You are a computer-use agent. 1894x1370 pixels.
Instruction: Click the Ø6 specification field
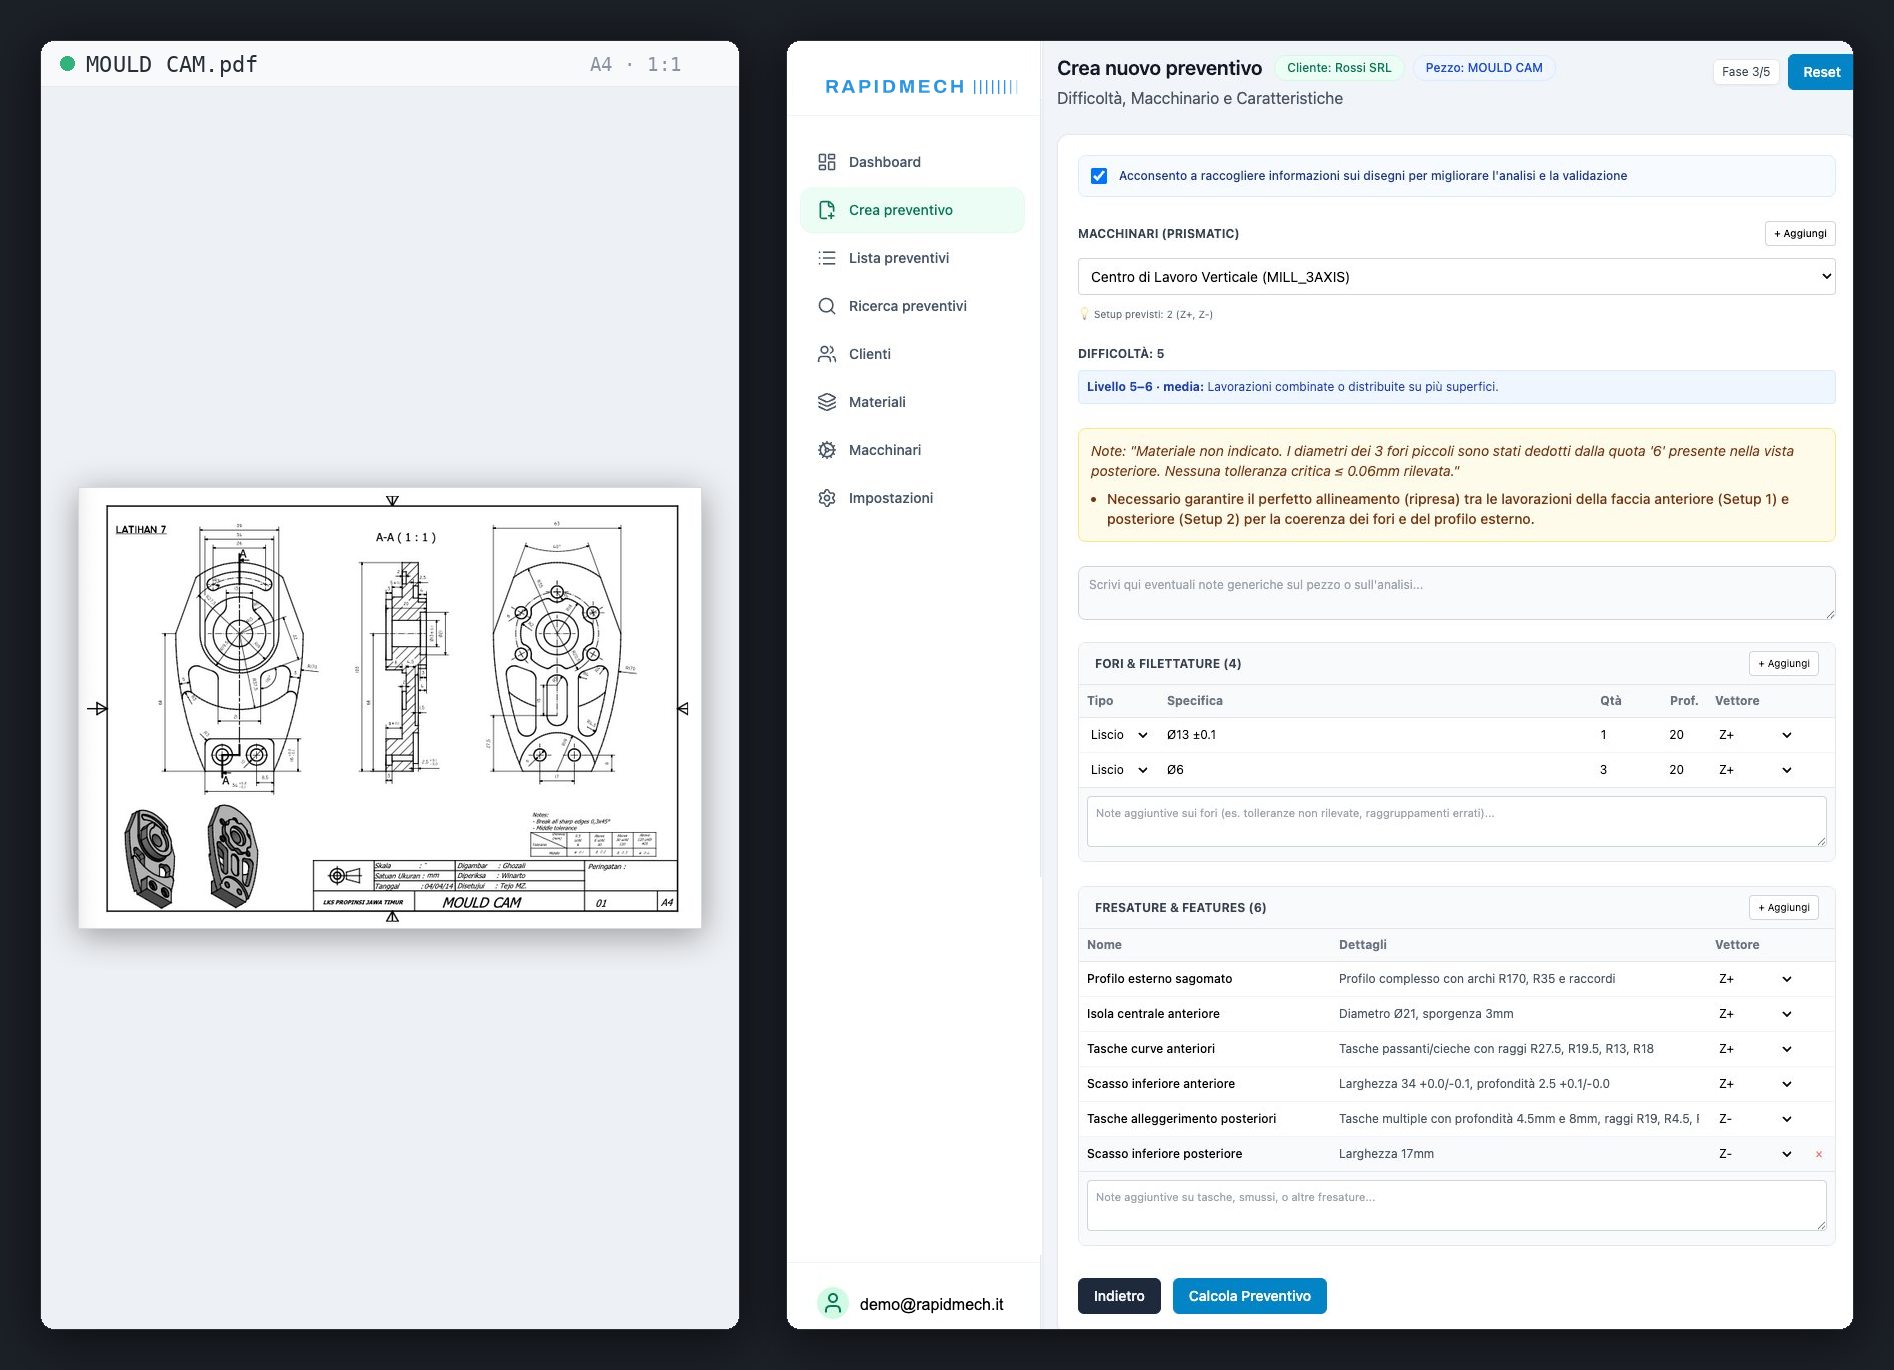(1375, 770)
